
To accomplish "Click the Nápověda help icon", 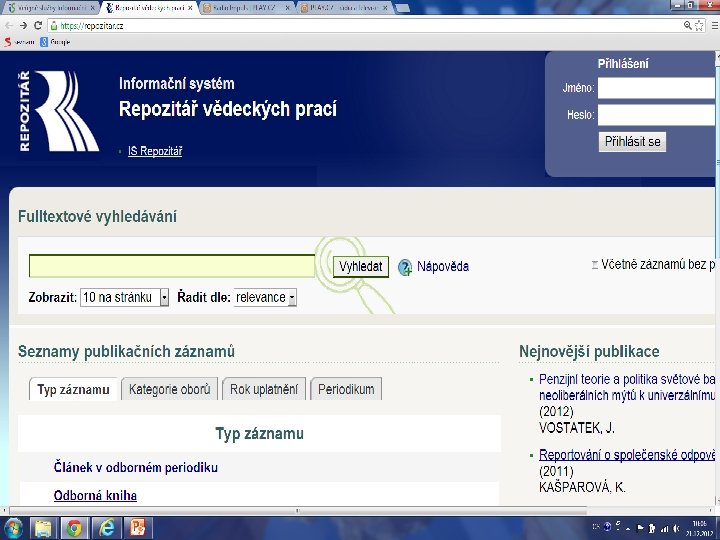I will pos(405,267).
